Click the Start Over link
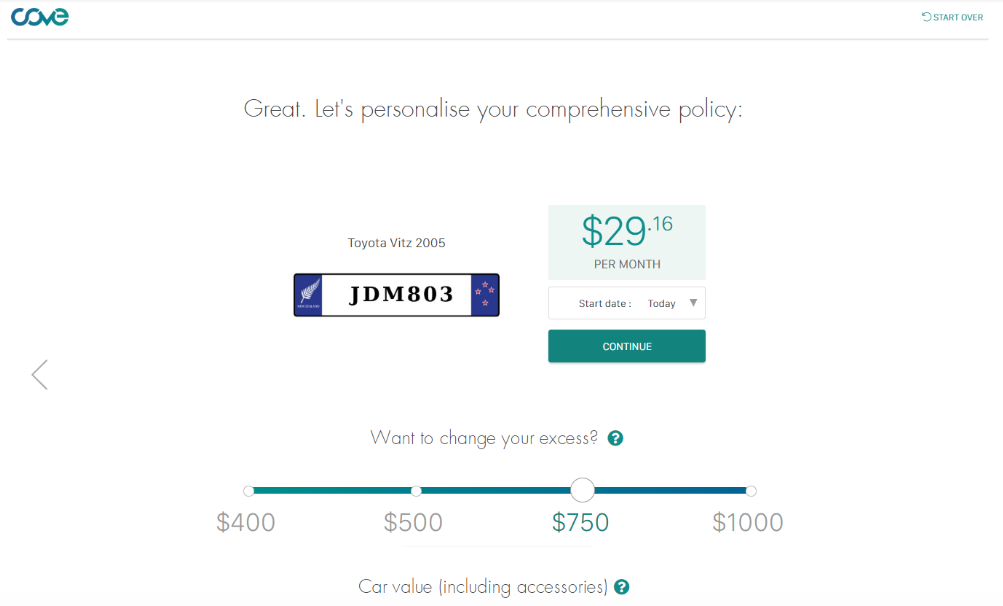Image resolution: width=1003 pixels, height=606 pixels. tap(952, 17)
